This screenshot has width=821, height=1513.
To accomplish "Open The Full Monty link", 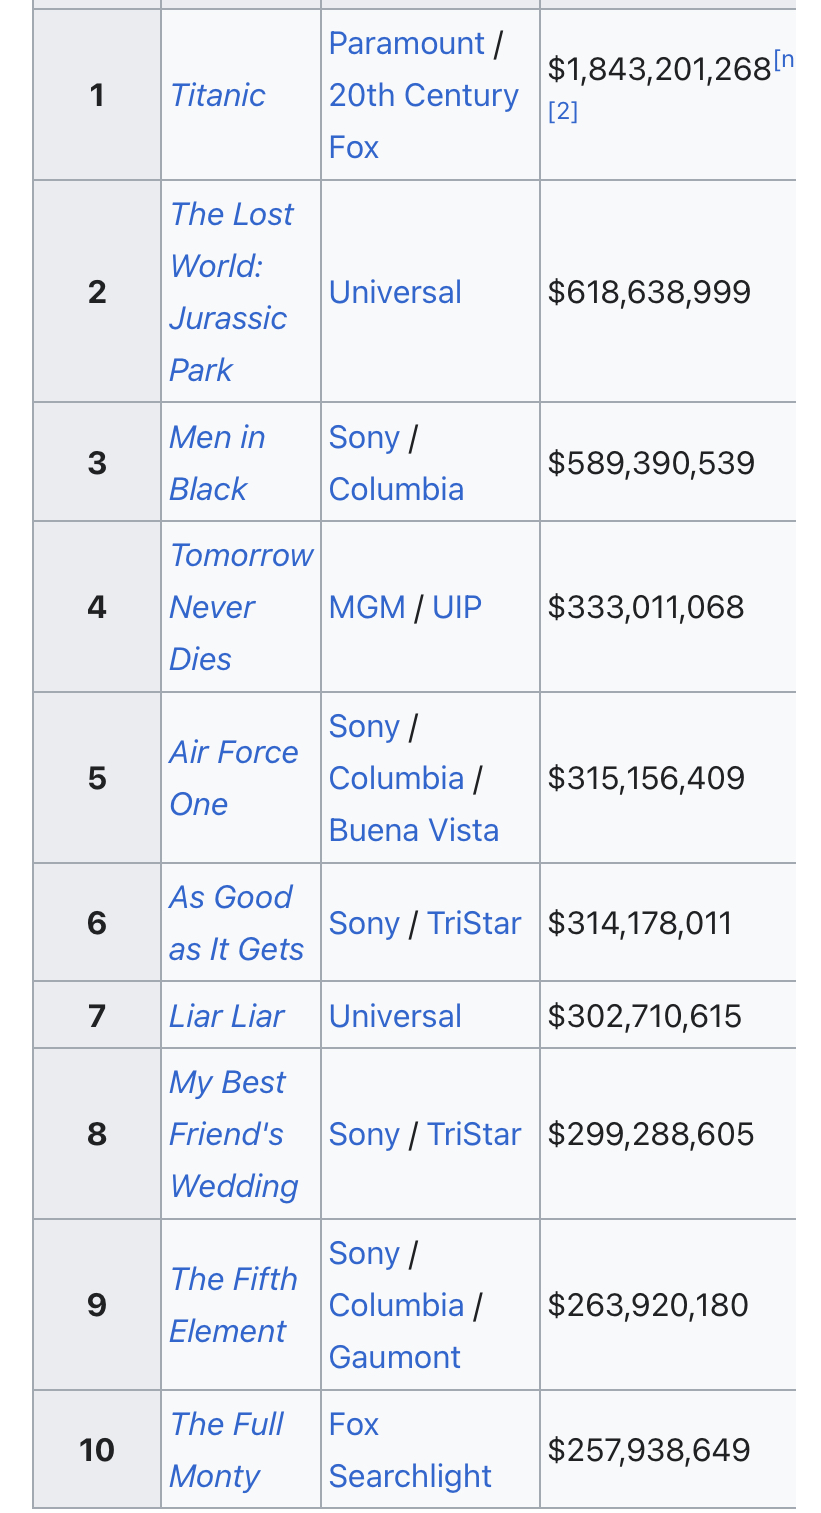I will pyautogui.click(x=227, y=1450).
